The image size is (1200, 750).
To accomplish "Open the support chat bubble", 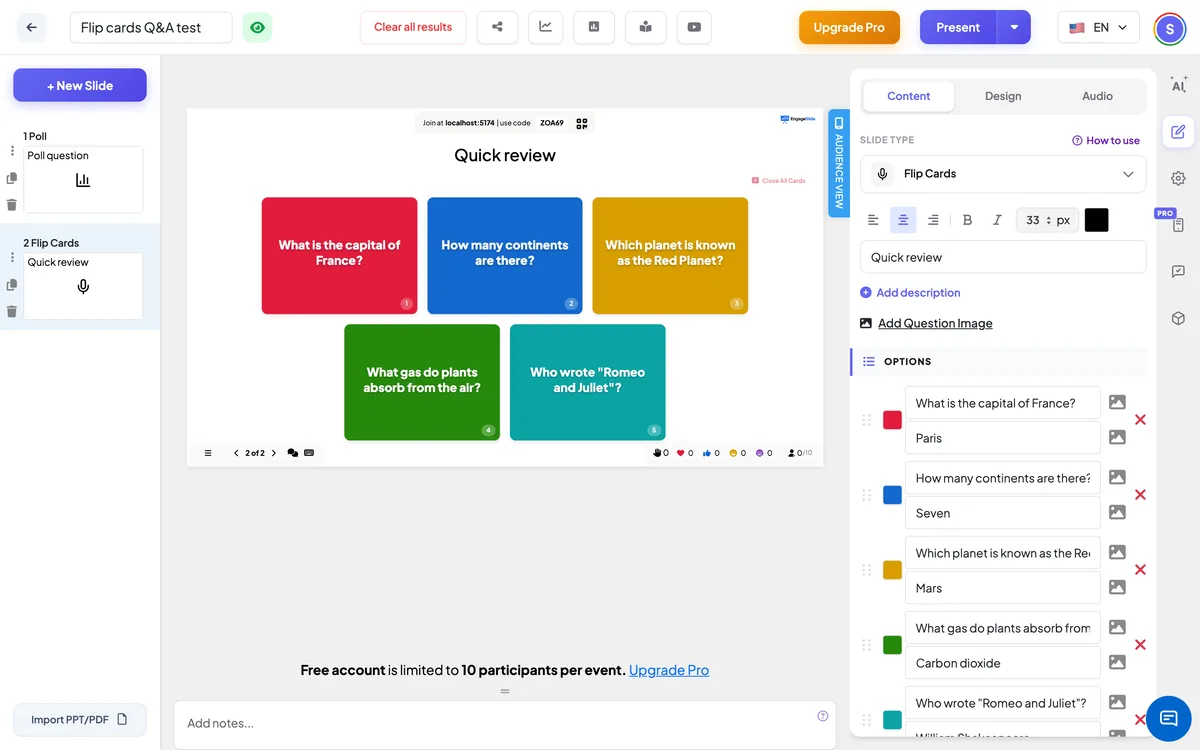I will point(1168,718).
